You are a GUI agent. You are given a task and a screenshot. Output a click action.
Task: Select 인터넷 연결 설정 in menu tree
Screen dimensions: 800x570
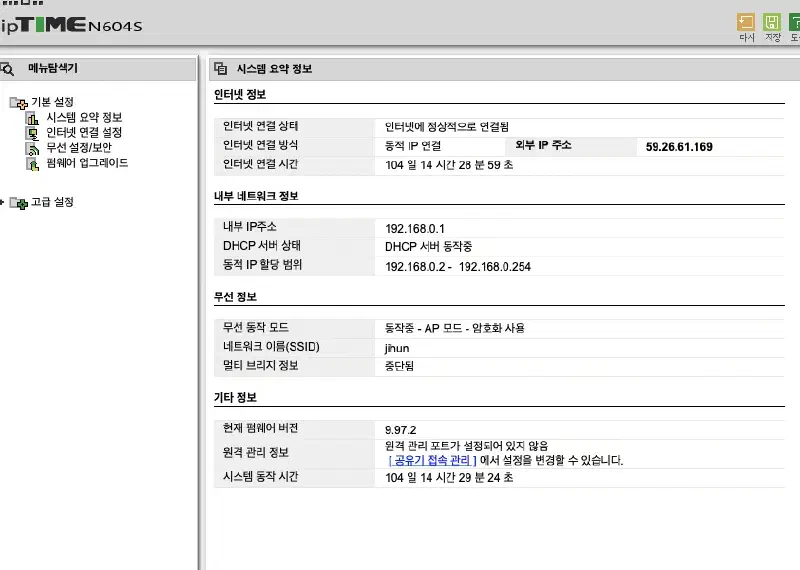(x=84, y=133)
